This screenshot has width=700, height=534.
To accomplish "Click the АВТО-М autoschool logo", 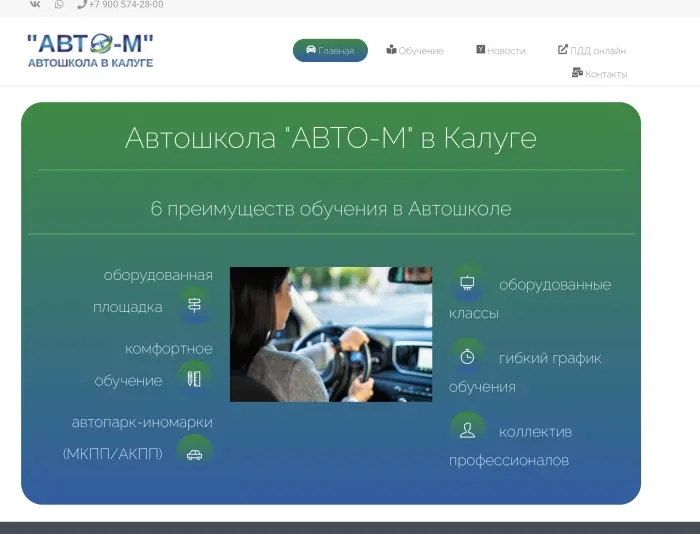I will click(x=91, y=50).
